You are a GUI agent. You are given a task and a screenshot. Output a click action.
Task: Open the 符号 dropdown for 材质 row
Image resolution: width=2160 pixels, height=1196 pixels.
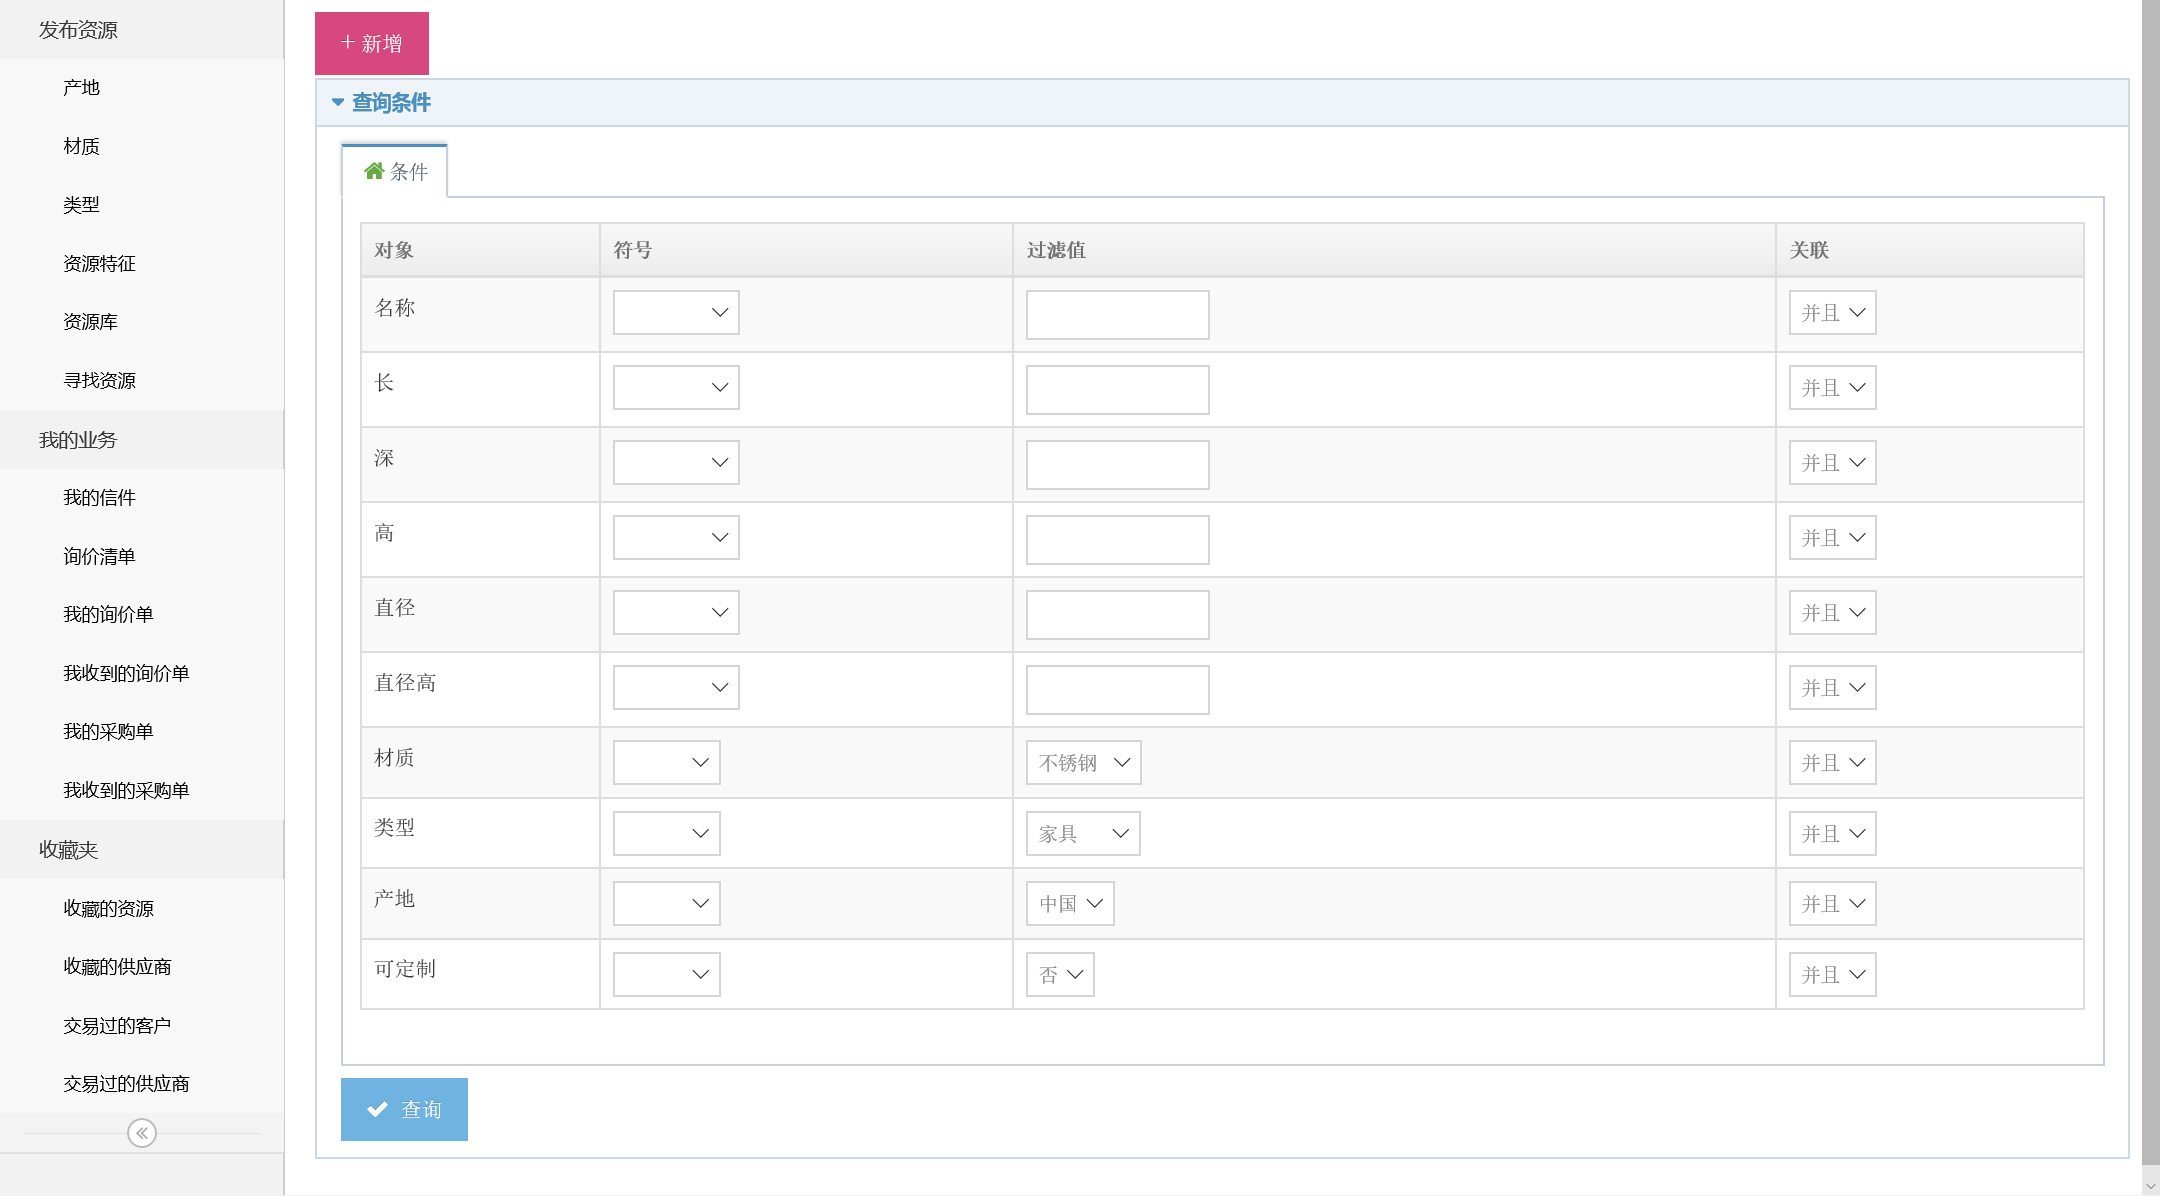(x=667, y=762)
